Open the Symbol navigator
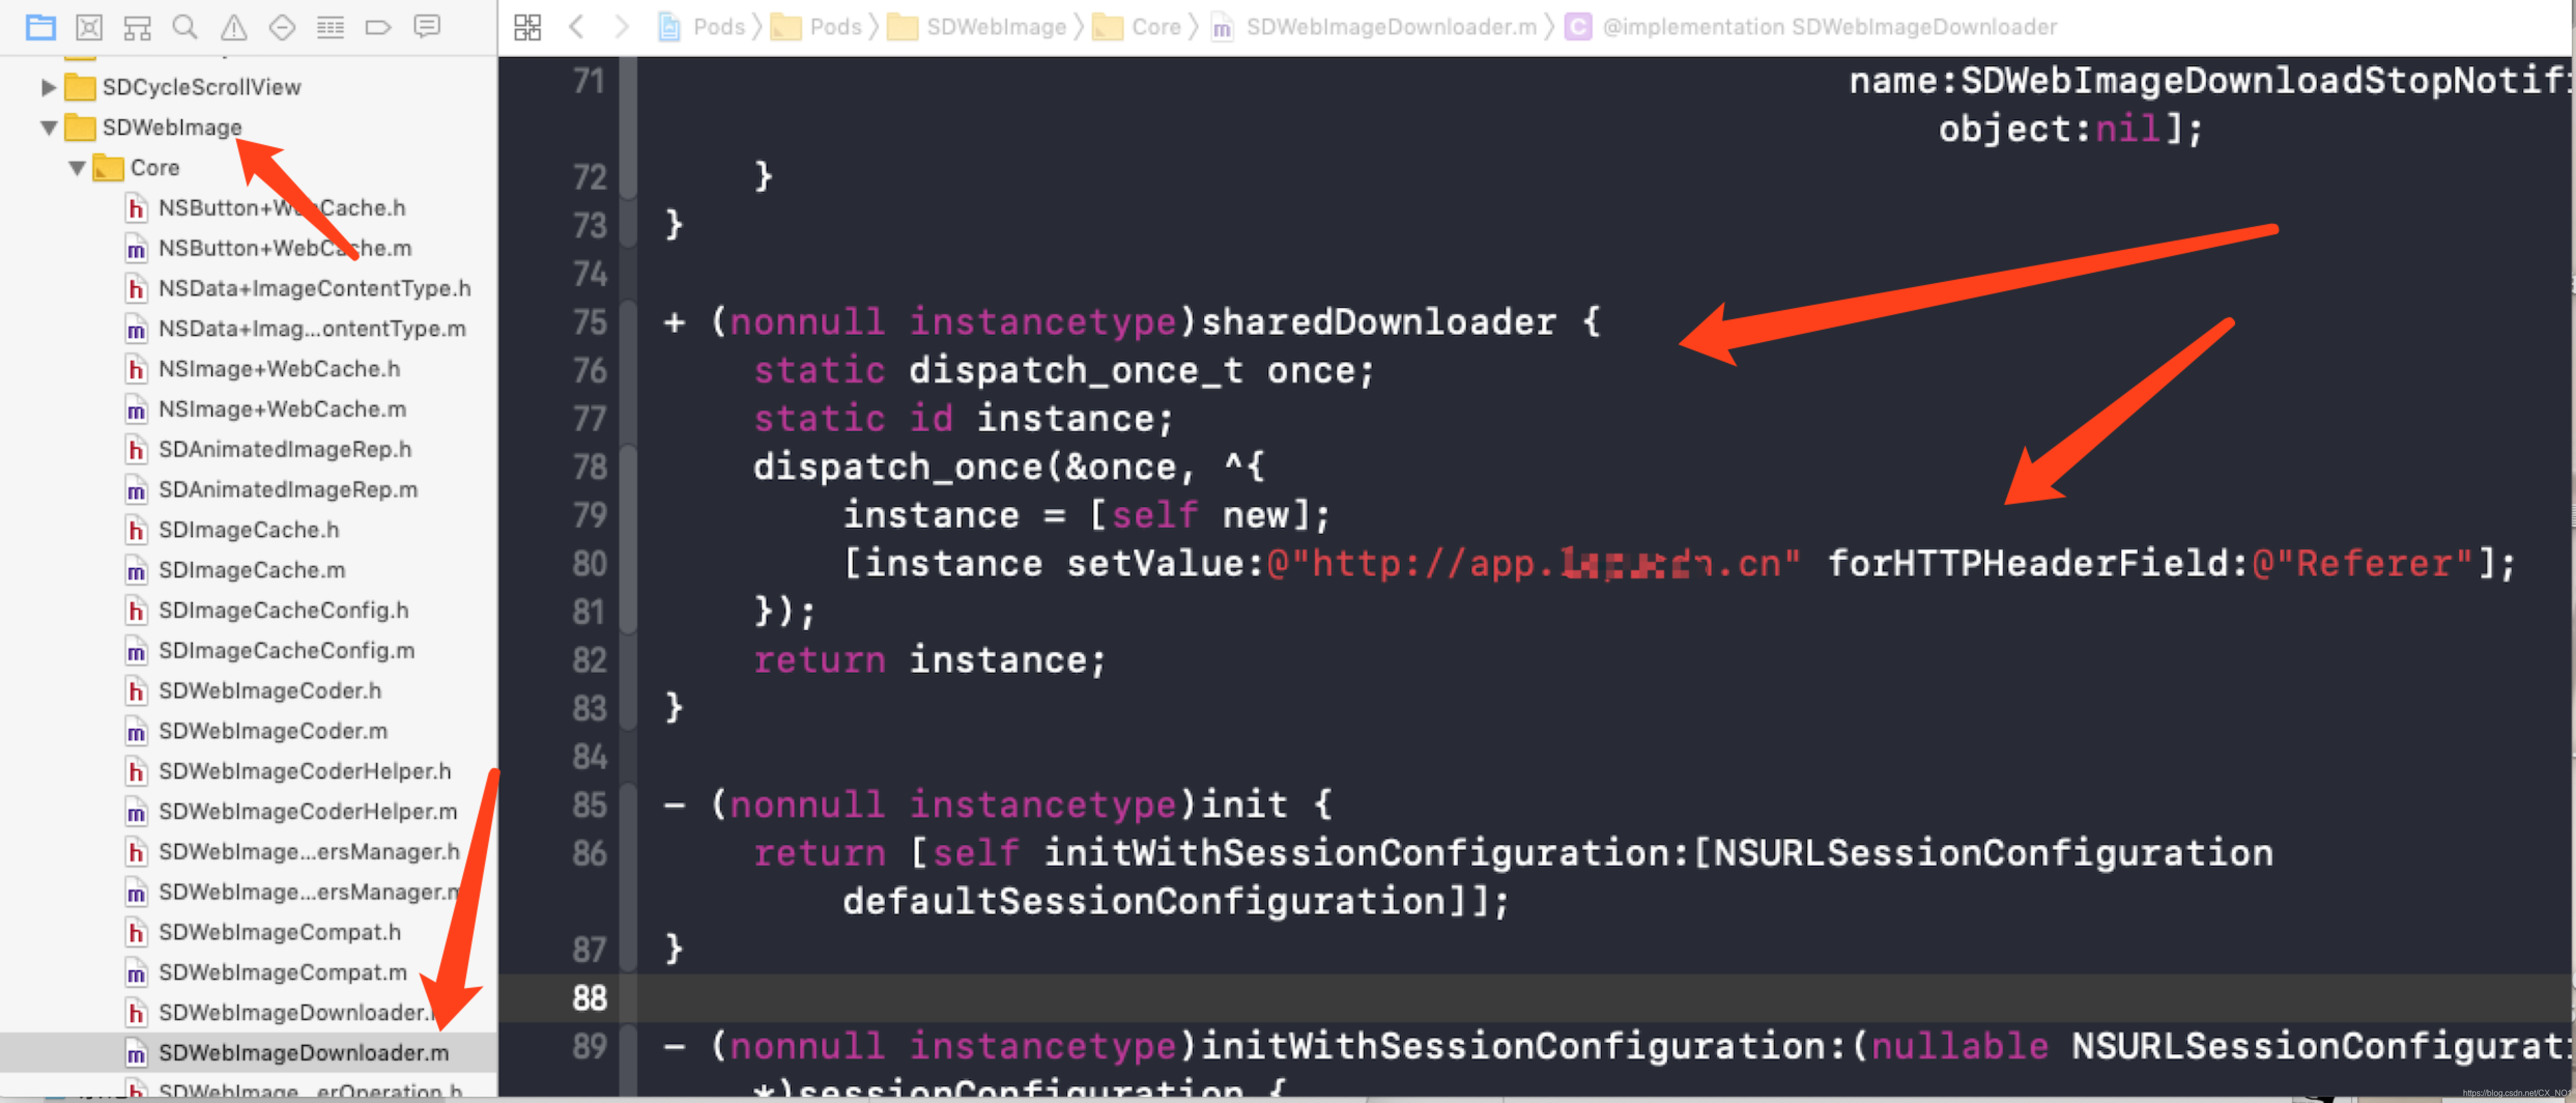2576x1103 pixels. pyautogui.click(x=137, y=27)
